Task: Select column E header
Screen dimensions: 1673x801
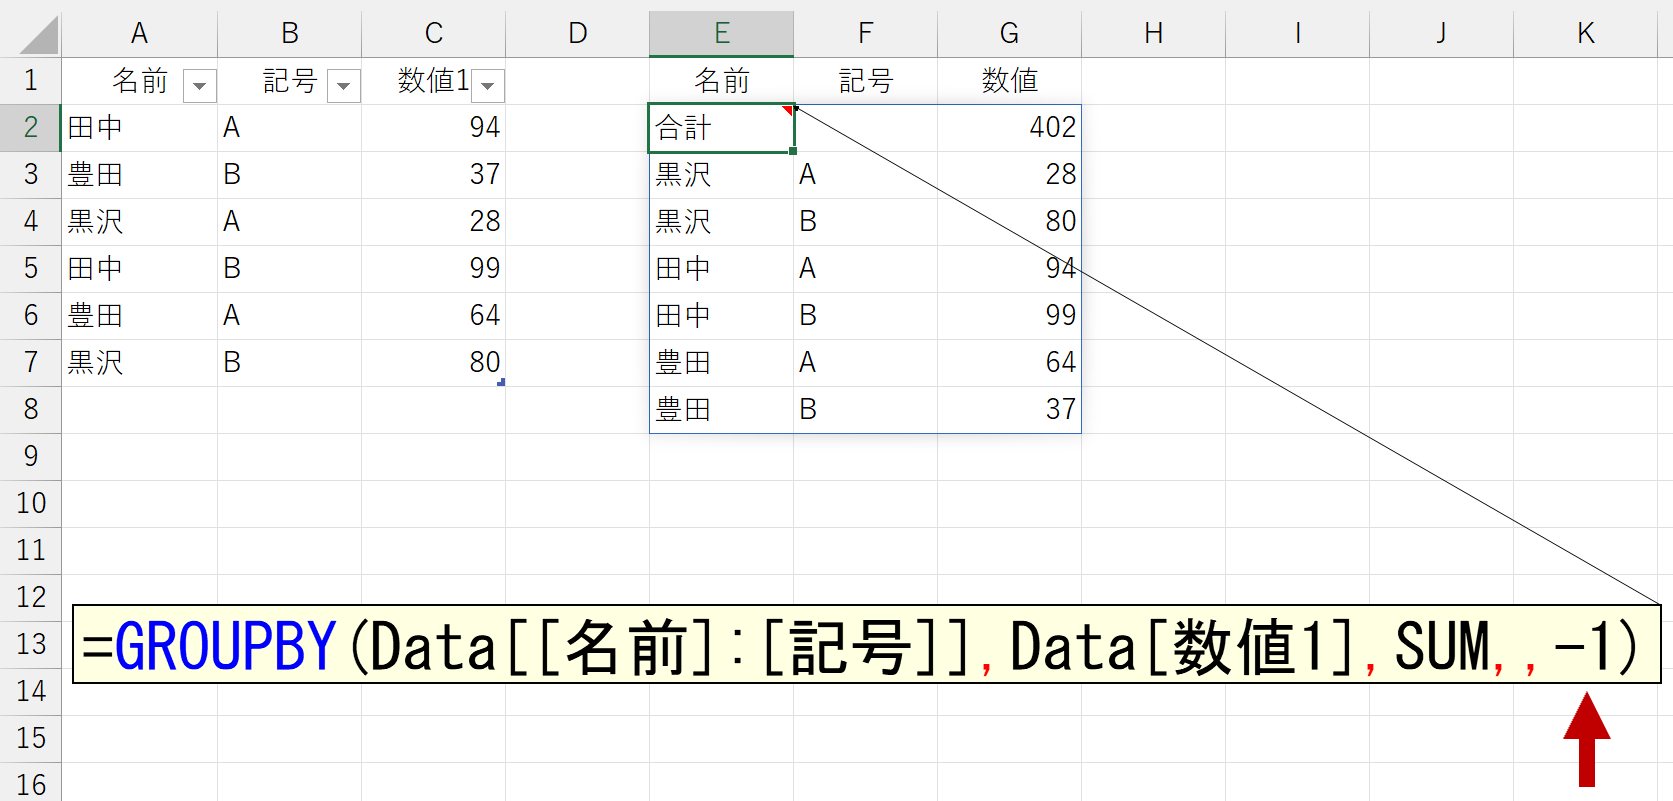Action: (721, 33)
